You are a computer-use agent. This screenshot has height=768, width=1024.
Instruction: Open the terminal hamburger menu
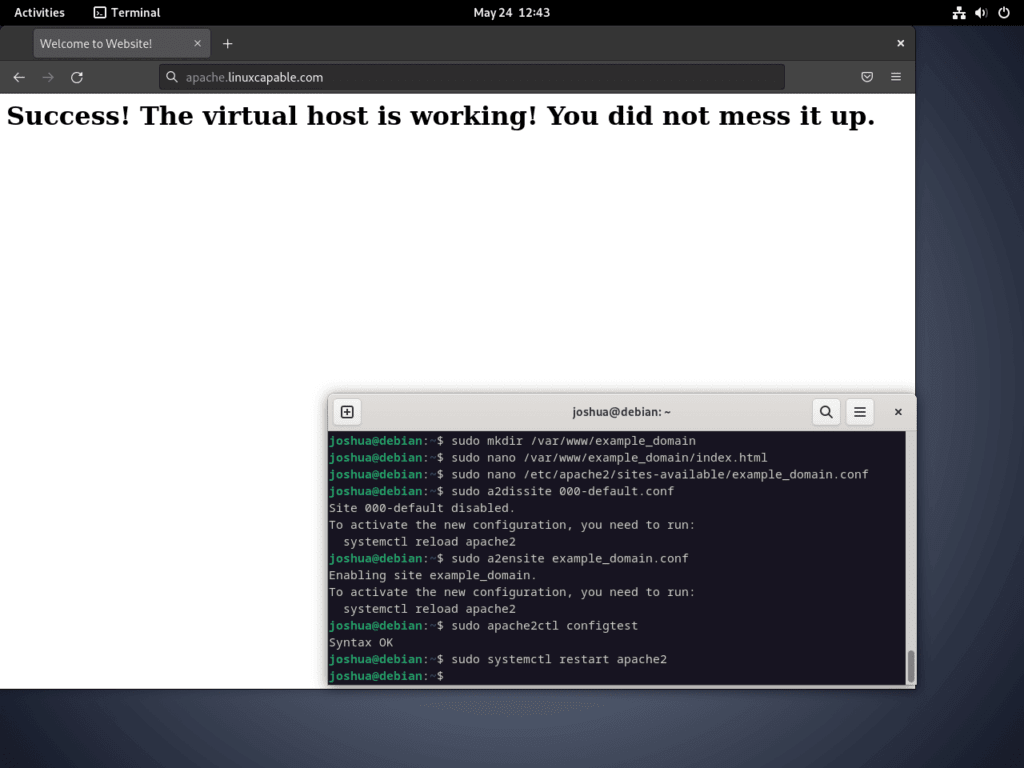click(860, 411)
